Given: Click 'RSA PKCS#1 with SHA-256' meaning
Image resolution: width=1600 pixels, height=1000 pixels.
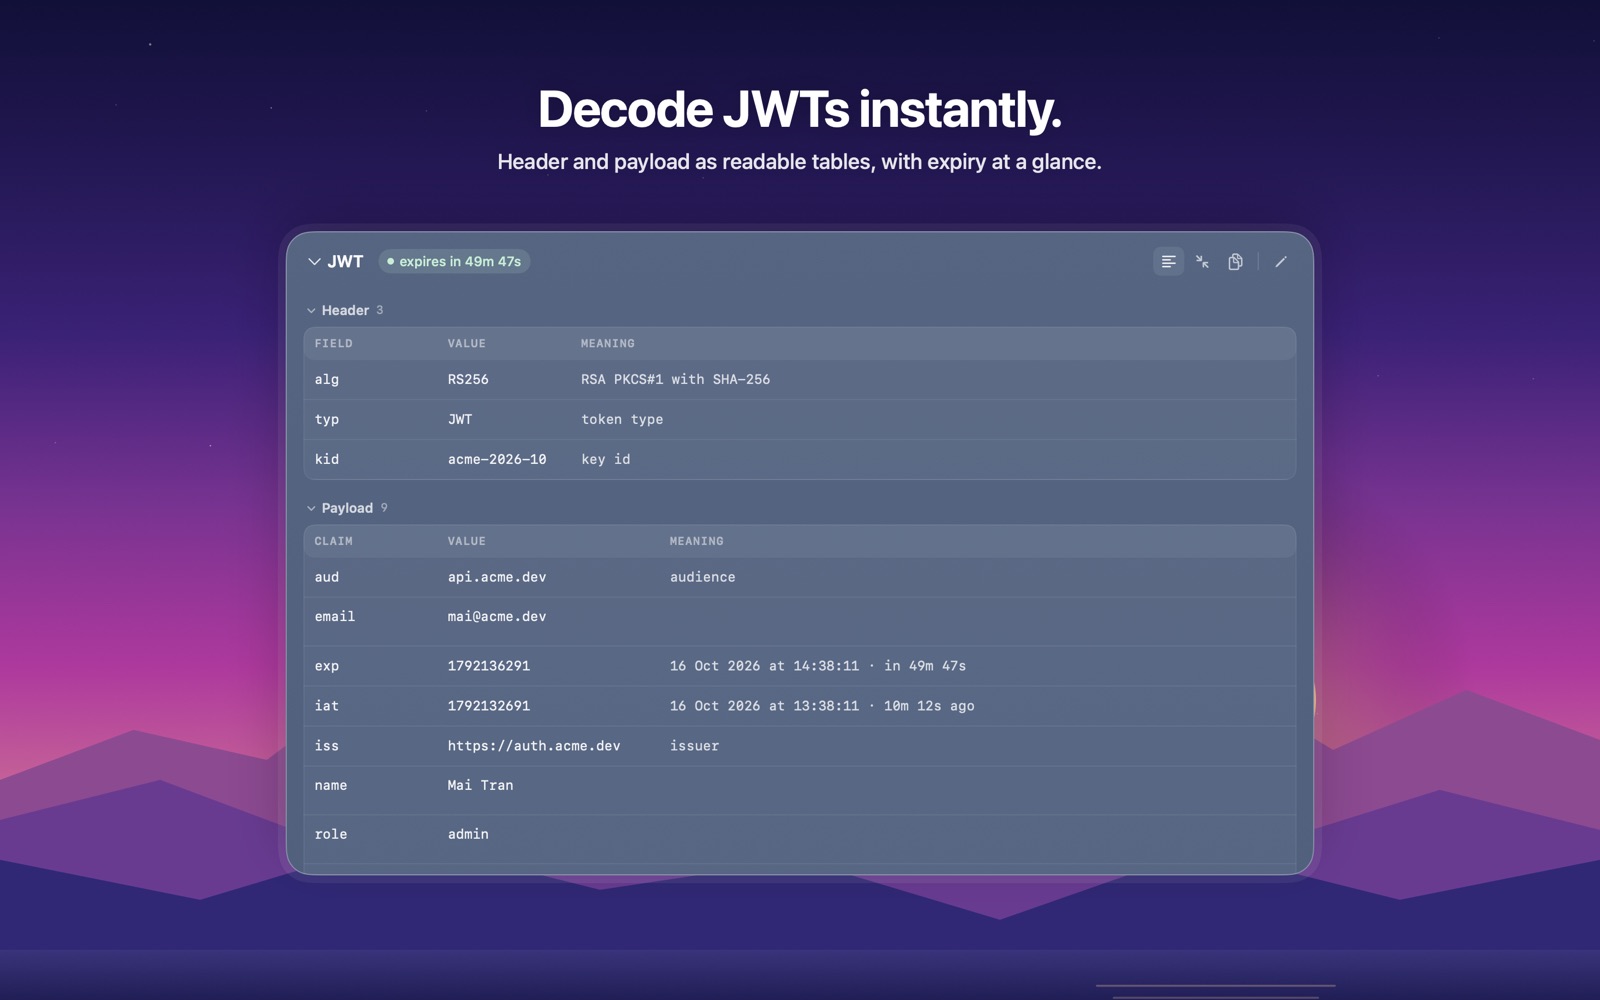Looking at the screenshot, I should tap(675, 380).
